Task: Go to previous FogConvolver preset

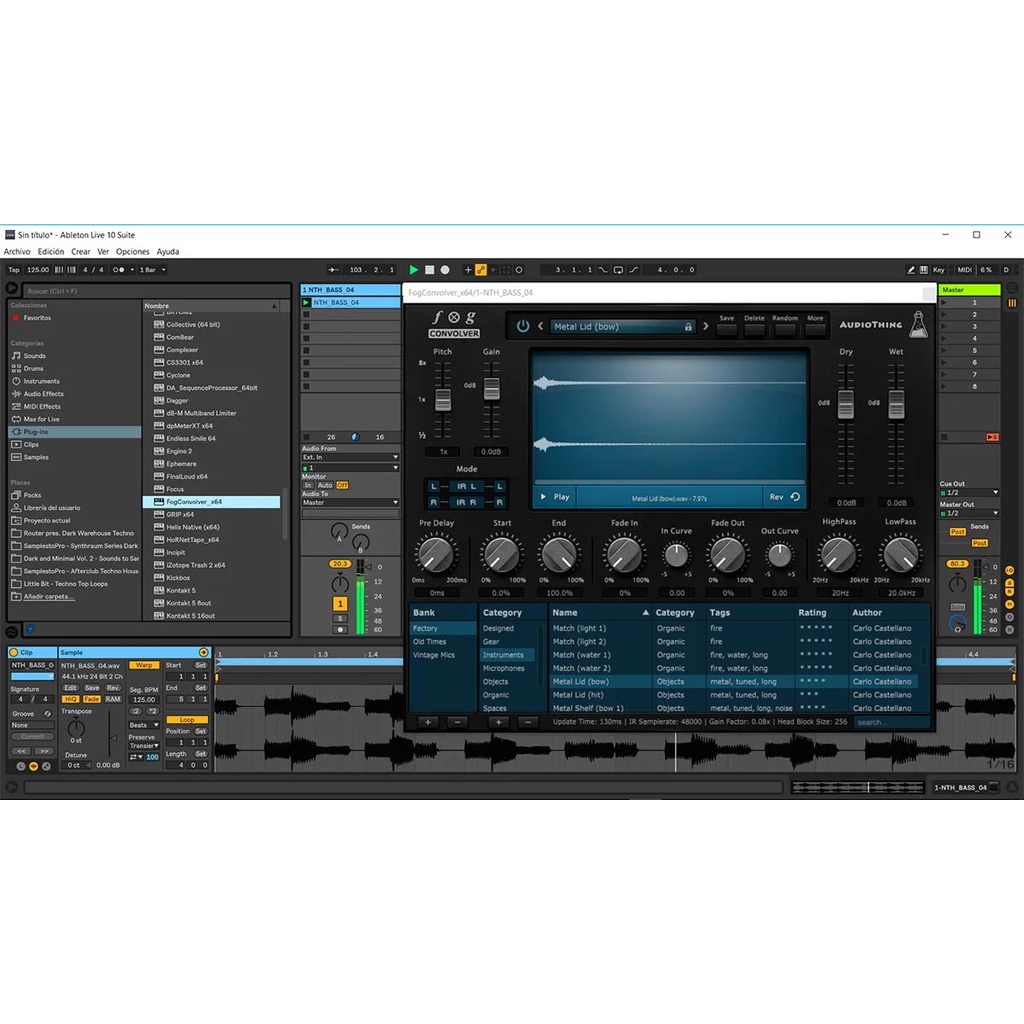Action: click(x=540, y=326)
